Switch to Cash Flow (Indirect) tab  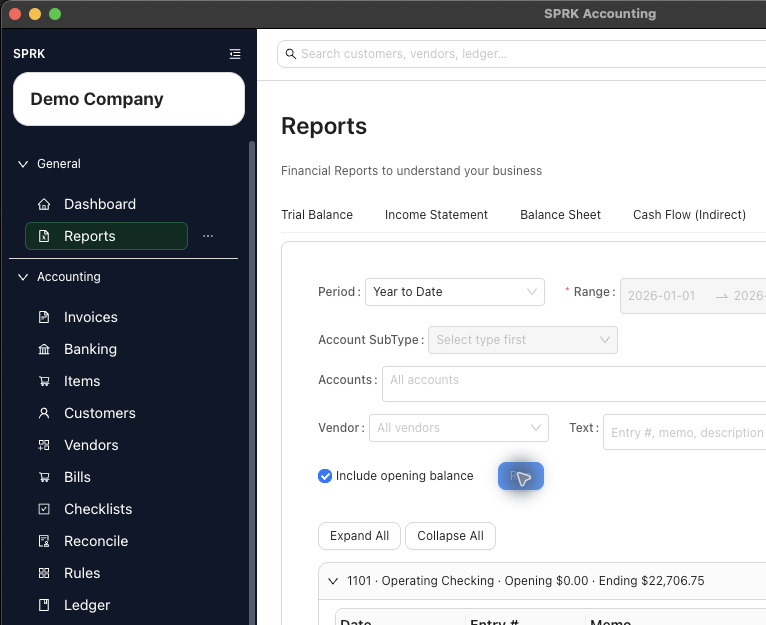pyautogui.click(x=689, y=215)
